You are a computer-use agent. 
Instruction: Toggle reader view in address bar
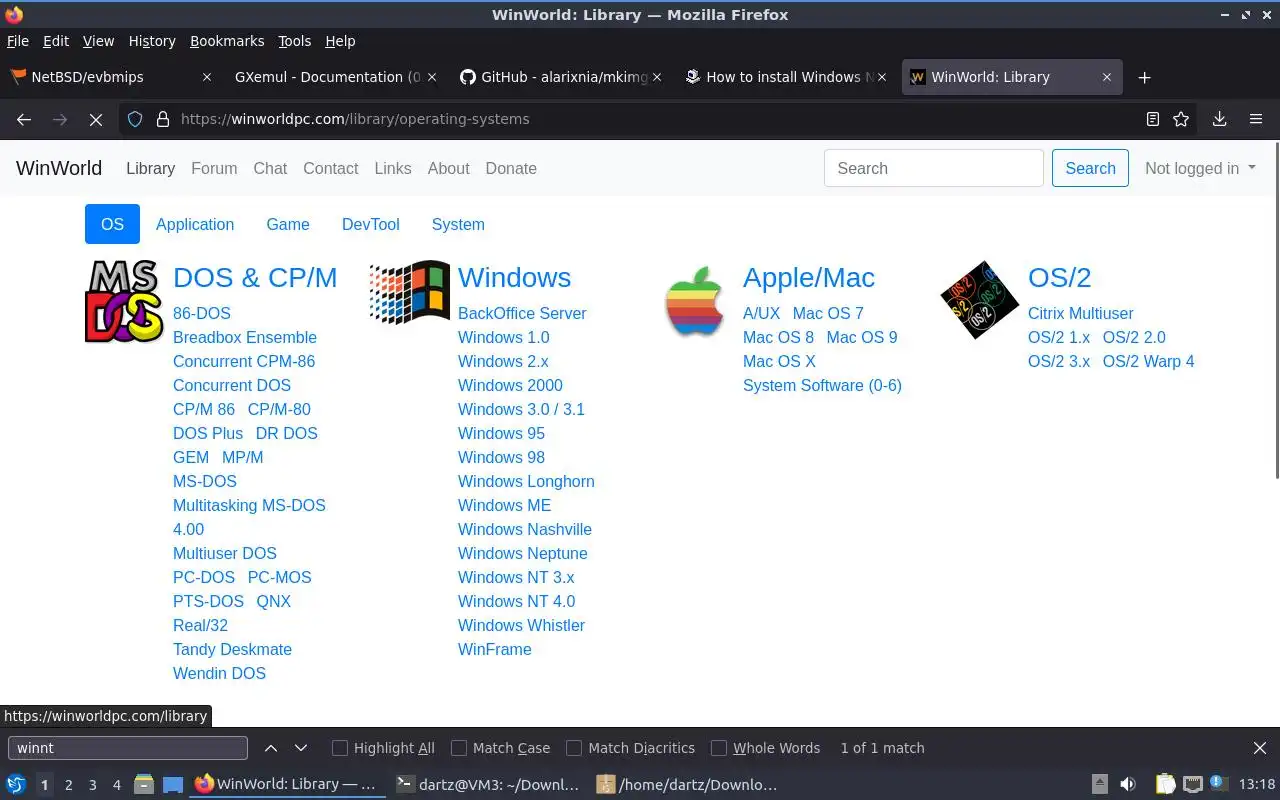1152,119
